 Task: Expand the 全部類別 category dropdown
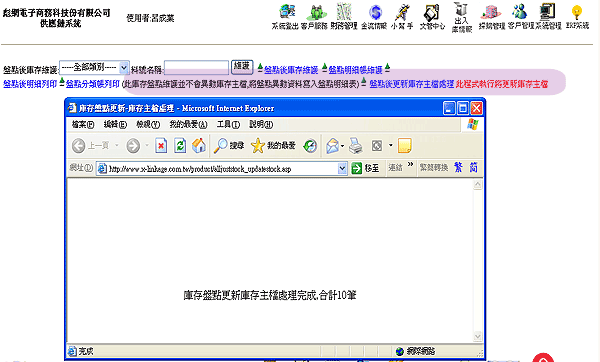coord(124,68)
